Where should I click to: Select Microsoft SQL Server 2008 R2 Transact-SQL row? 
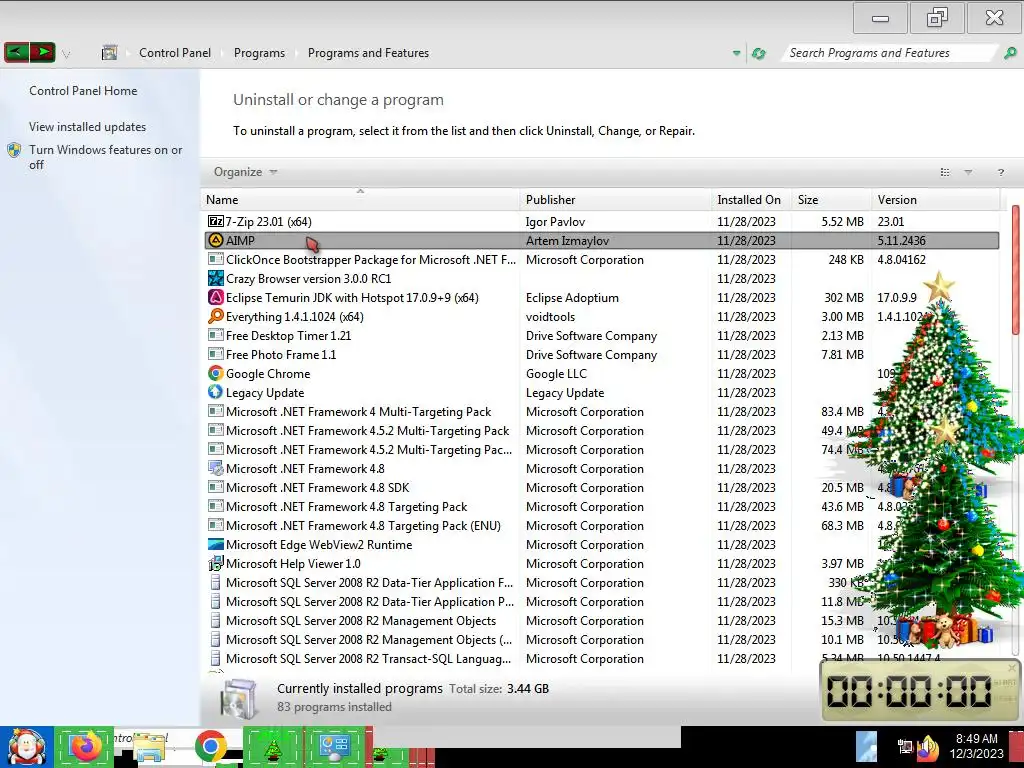[601, 658]
